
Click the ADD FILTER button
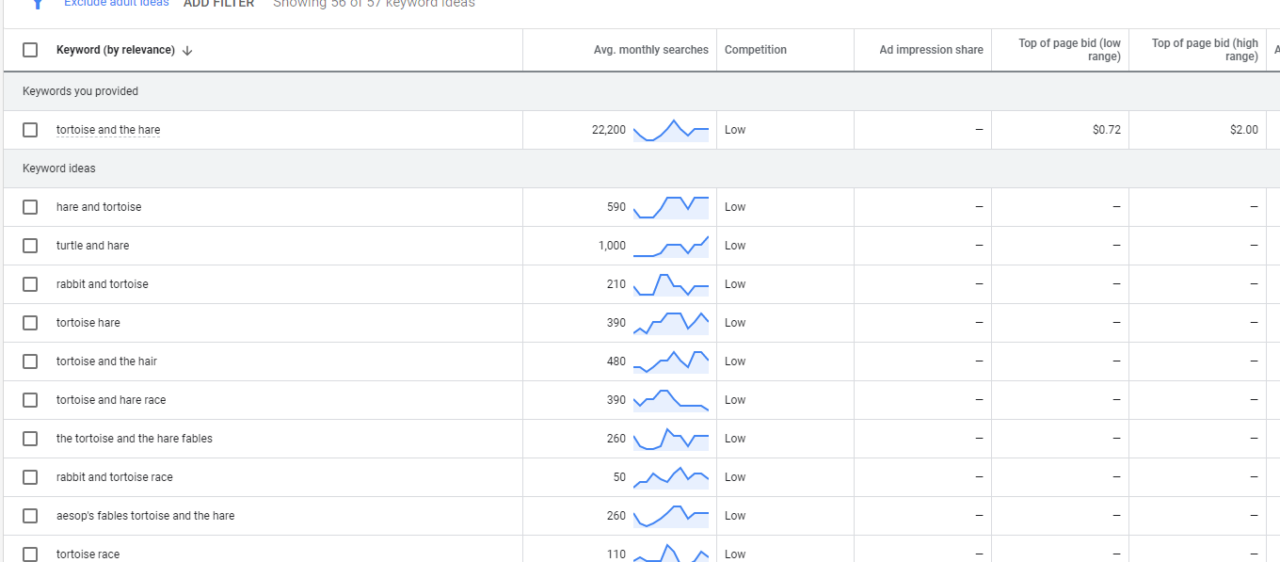[x=219, y=4]
